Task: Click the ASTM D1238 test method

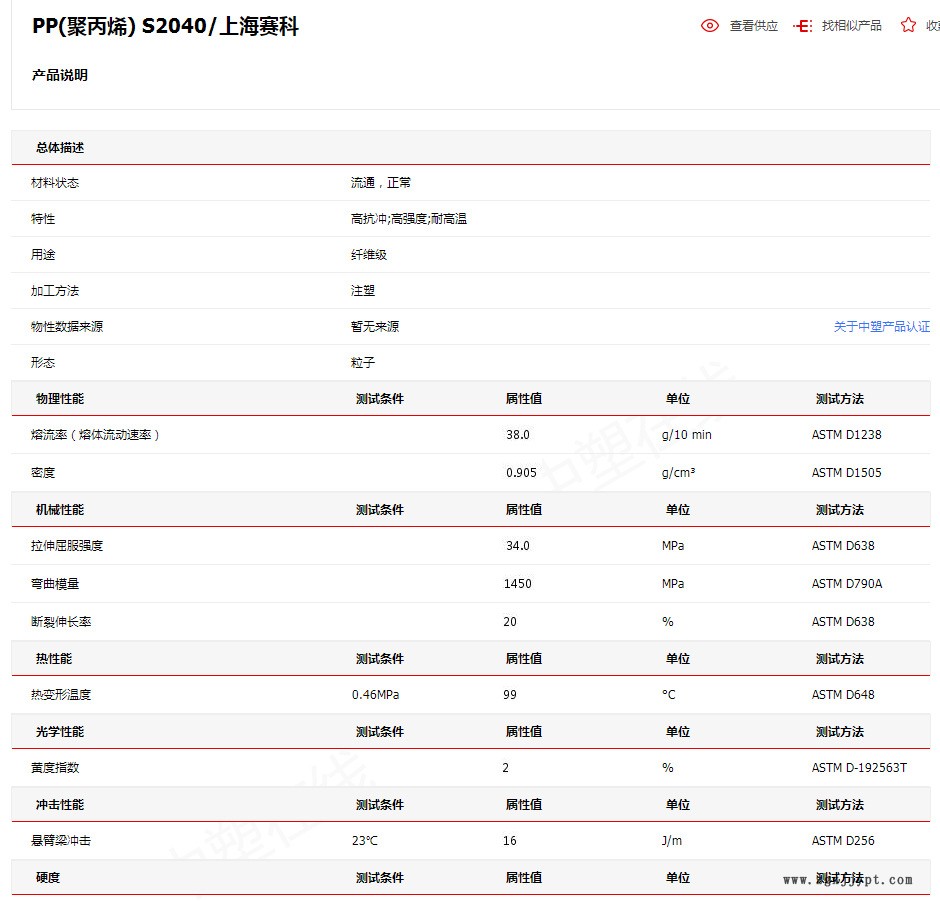Action: [846, 435]
